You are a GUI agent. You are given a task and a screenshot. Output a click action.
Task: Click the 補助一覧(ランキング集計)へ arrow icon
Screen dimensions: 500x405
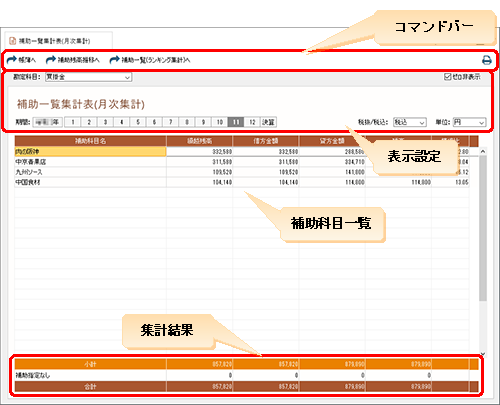point(114,60)
